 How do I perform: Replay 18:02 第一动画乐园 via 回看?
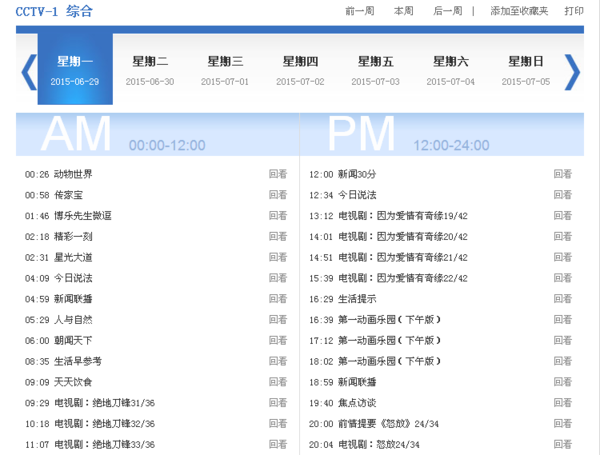(562, 361)
